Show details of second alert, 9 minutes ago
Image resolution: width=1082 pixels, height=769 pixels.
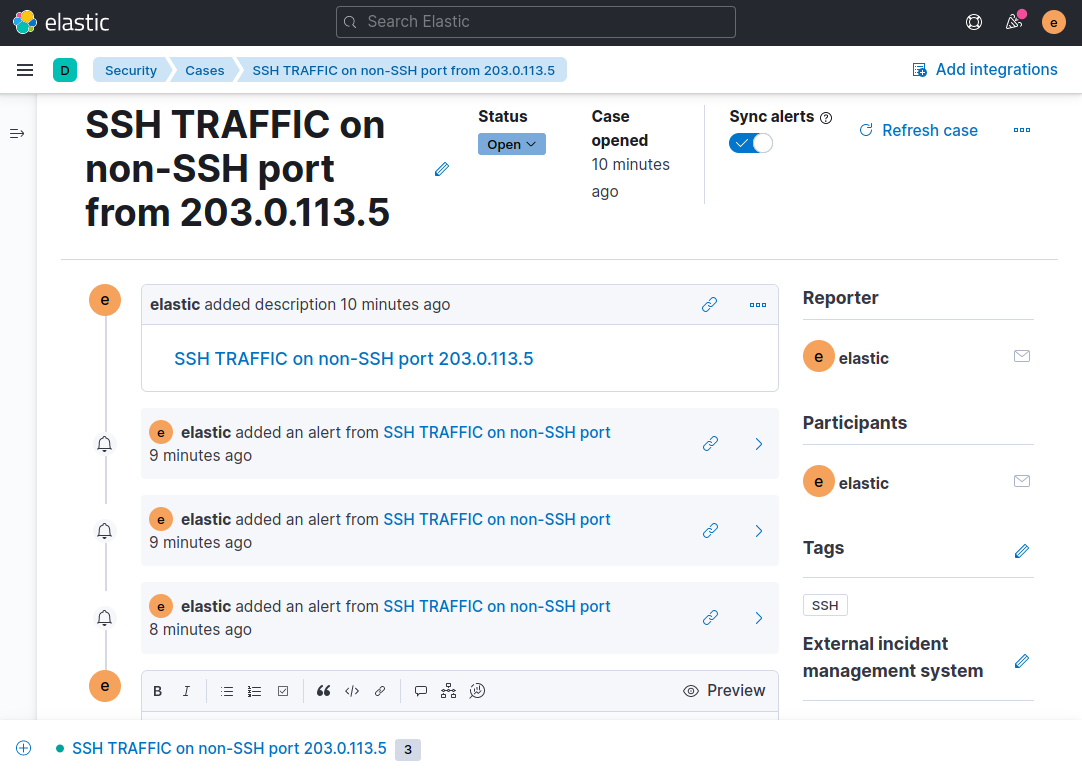758,531
